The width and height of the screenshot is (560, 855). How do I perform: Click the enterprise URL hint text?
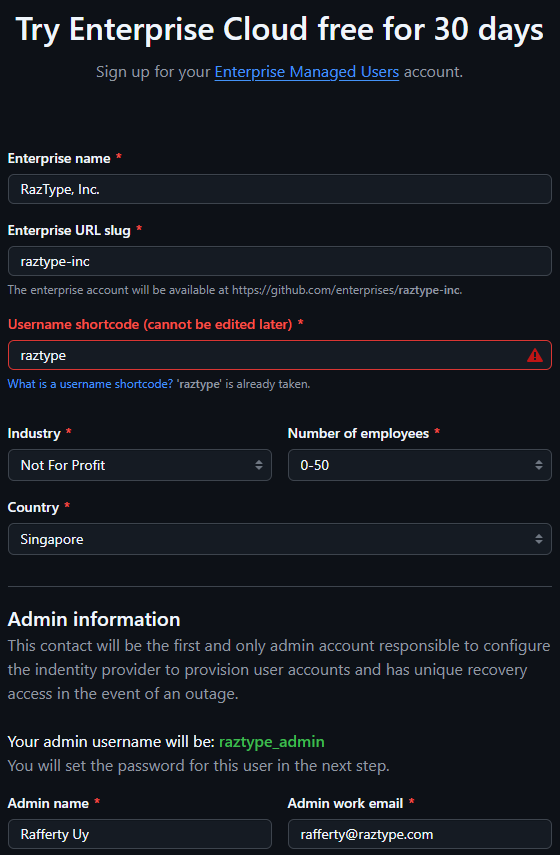coord(235,290)
